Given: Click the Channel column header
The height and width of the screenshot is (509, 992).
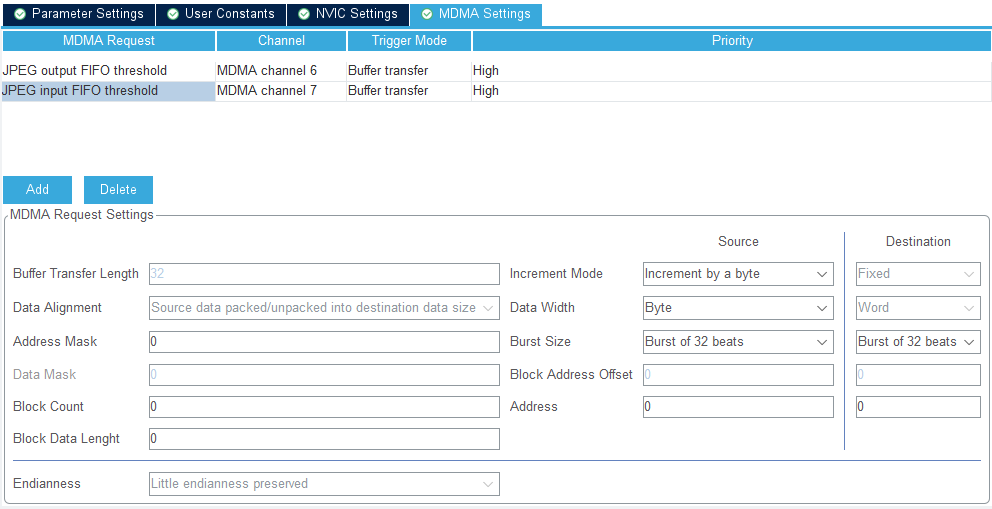Looking at the screenshot, I should coord(282,41).
